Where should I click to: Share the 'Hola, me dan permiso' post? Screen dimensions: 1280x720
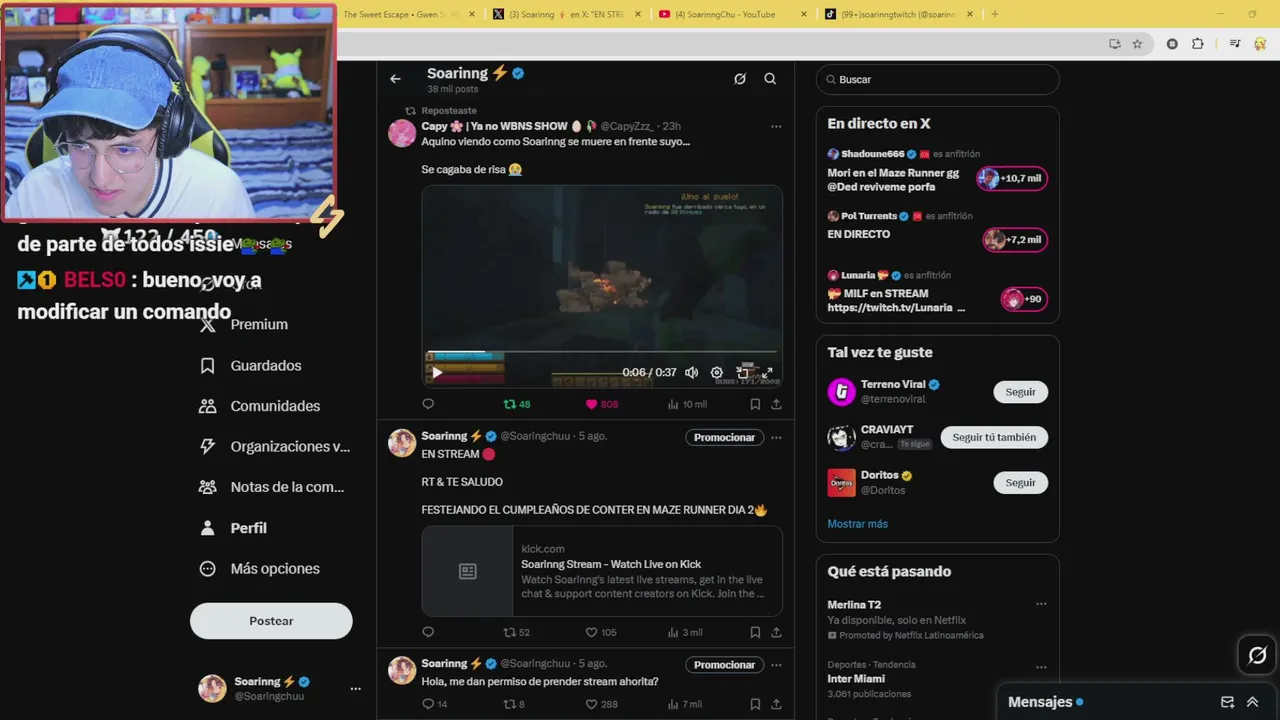point(776,704)
